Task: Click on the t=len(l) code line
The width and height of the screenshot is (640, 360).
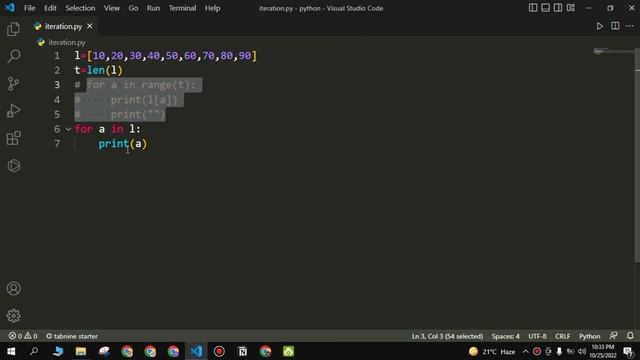Action: (98, 70)
